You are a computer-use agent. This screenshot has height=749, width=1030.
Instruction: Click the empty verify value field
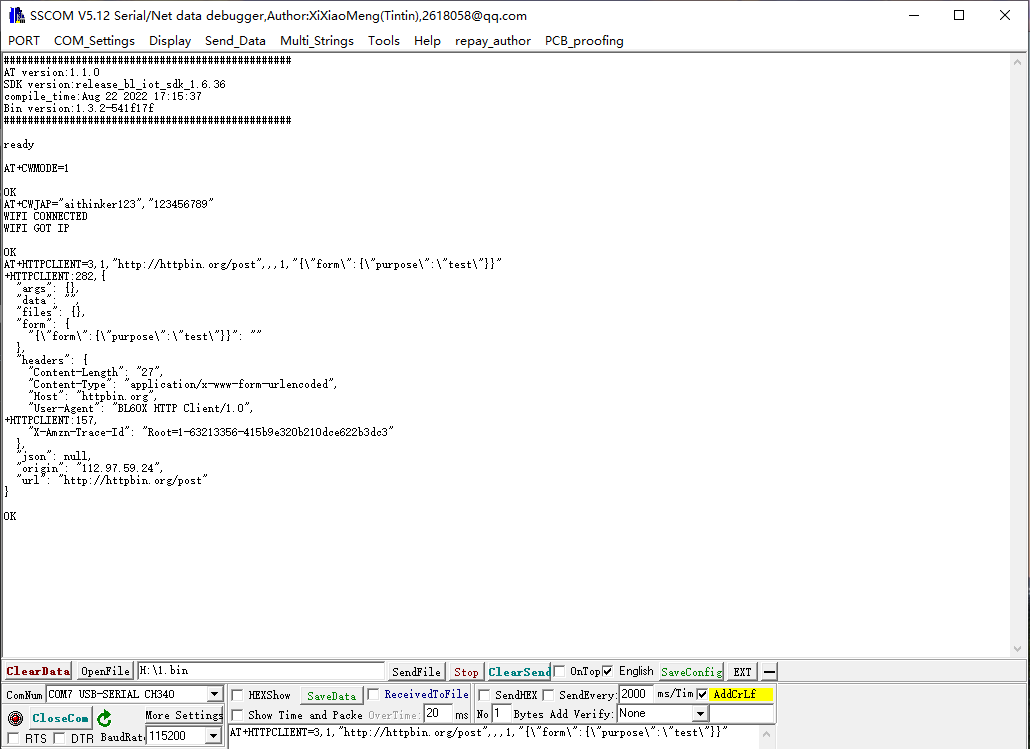742,714
